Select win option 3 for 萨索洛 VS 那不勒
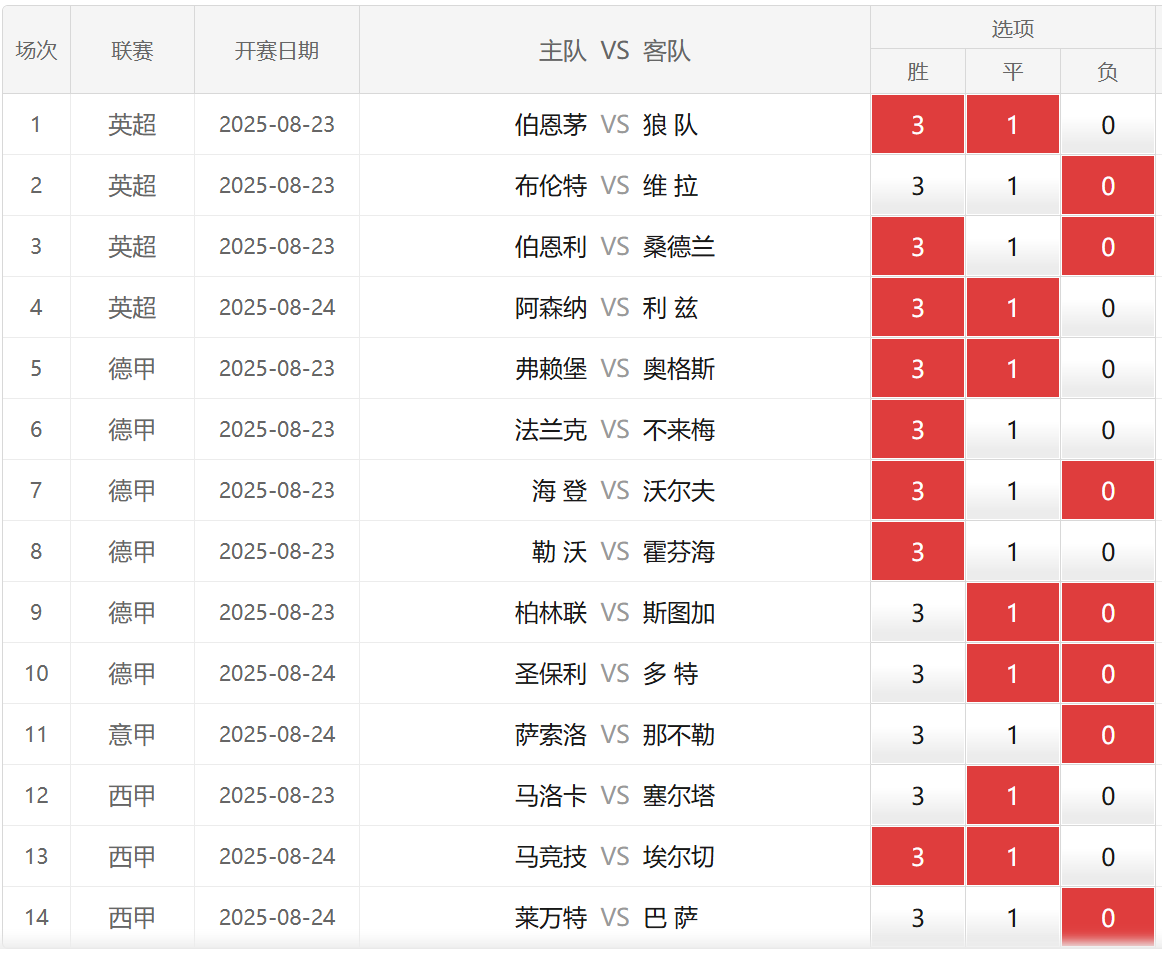This screenshot has height=954, width=1162. pos(917,735)
